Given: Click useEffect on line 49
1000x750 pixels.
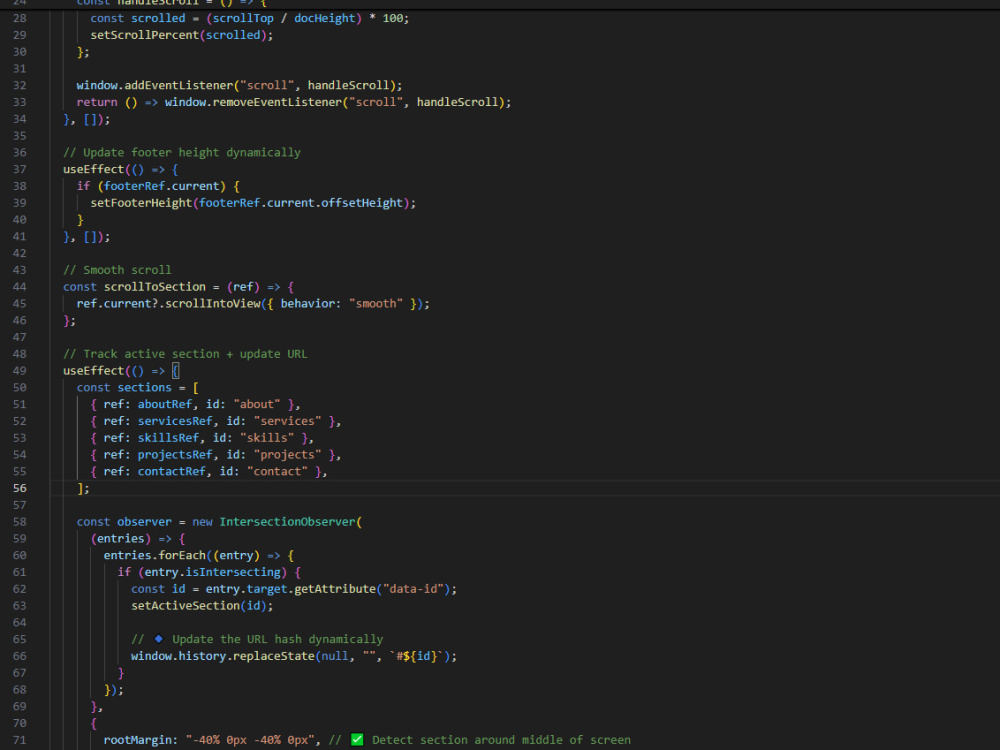Looking at the screenshot, I should point(93,371).
